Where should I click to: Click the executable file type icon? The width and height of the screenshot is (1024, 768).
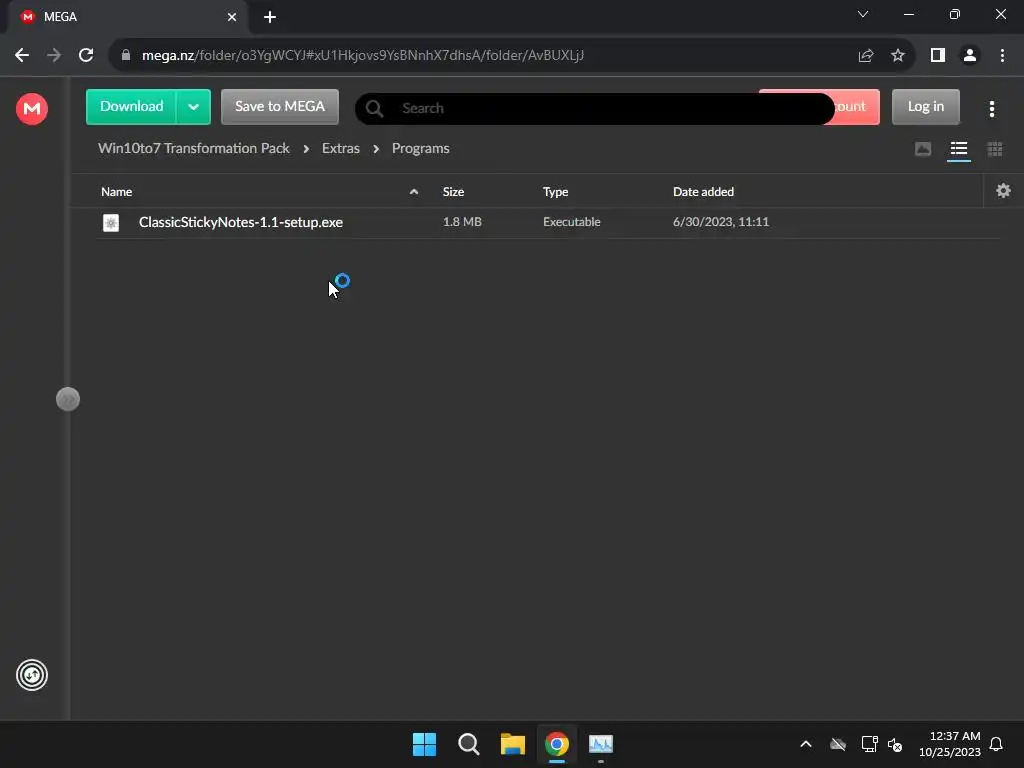pyautogui.click(x=111, y=223)
